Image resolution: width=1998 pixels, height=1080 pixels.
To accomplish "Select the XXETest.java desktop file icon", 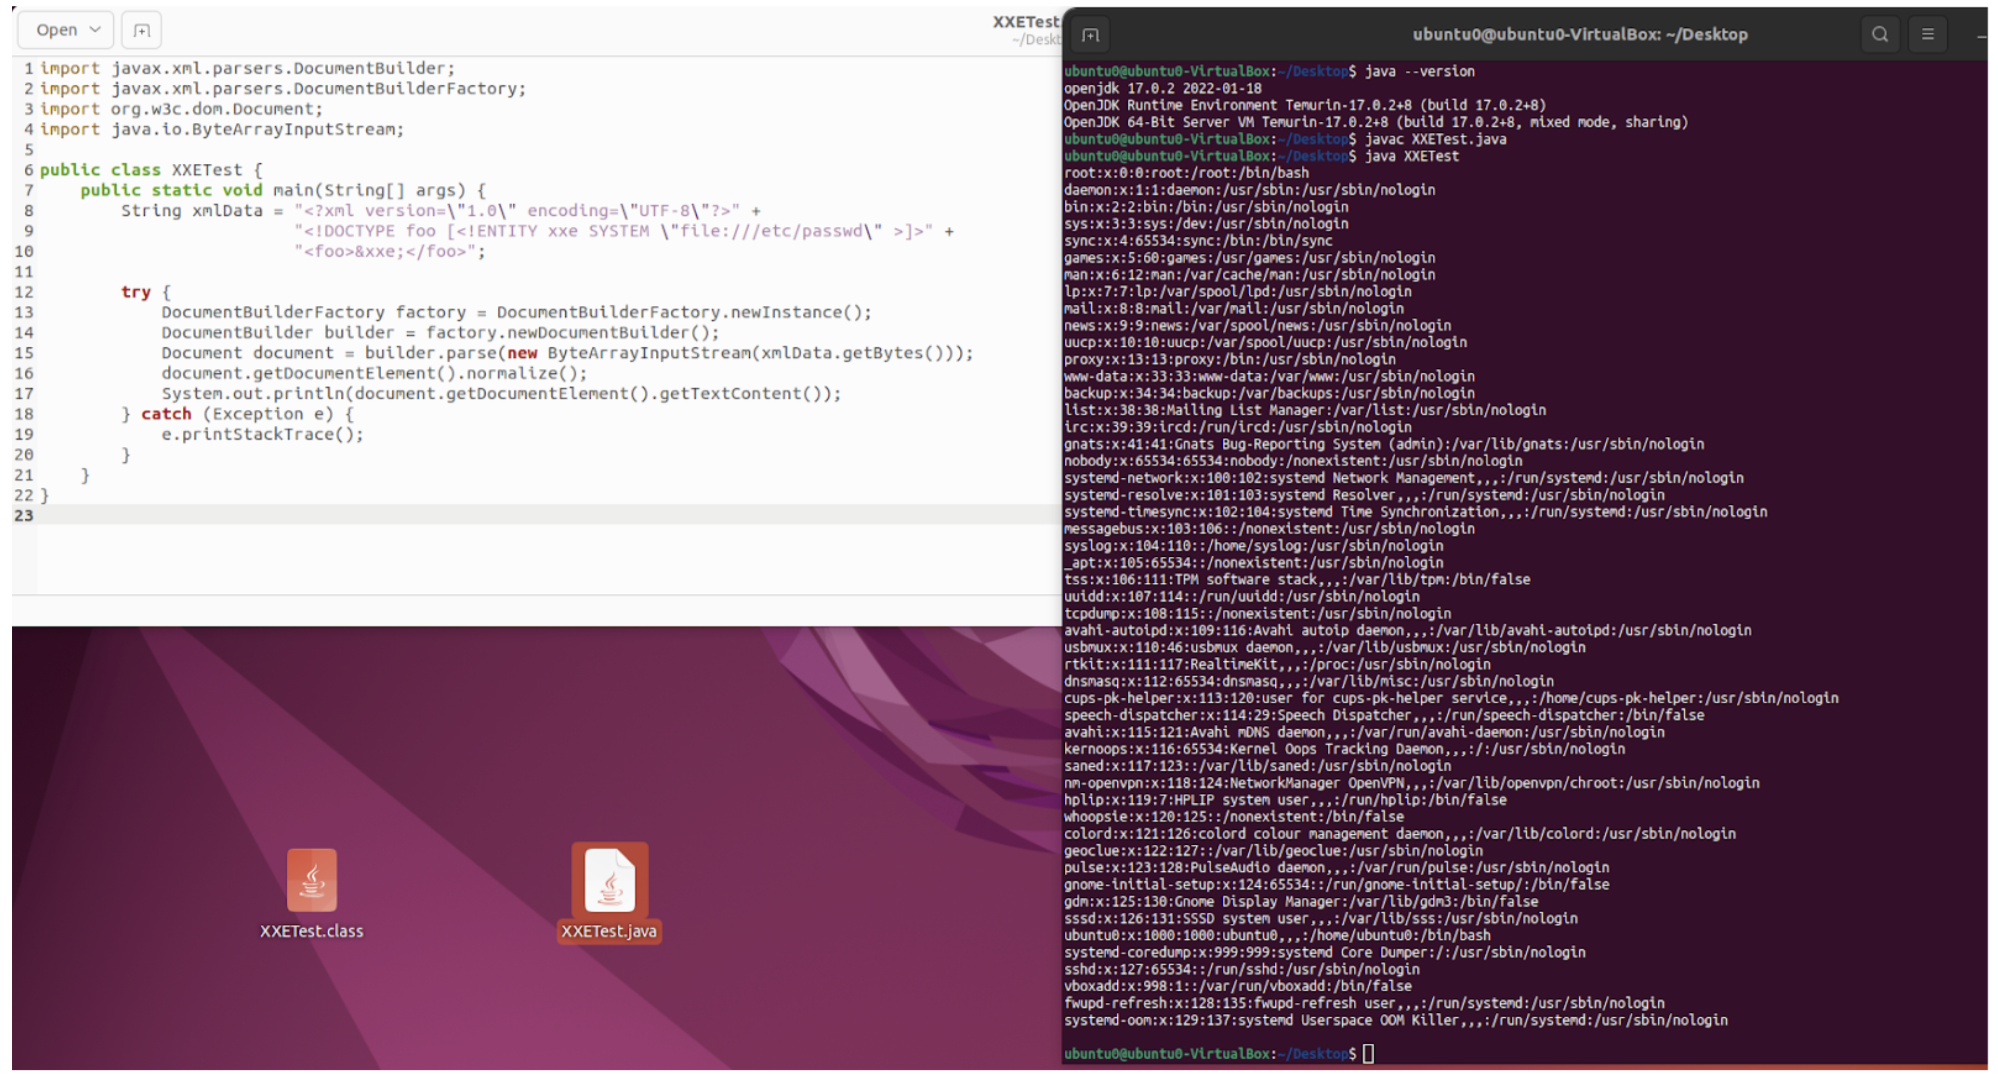I will tap(609, 880).
